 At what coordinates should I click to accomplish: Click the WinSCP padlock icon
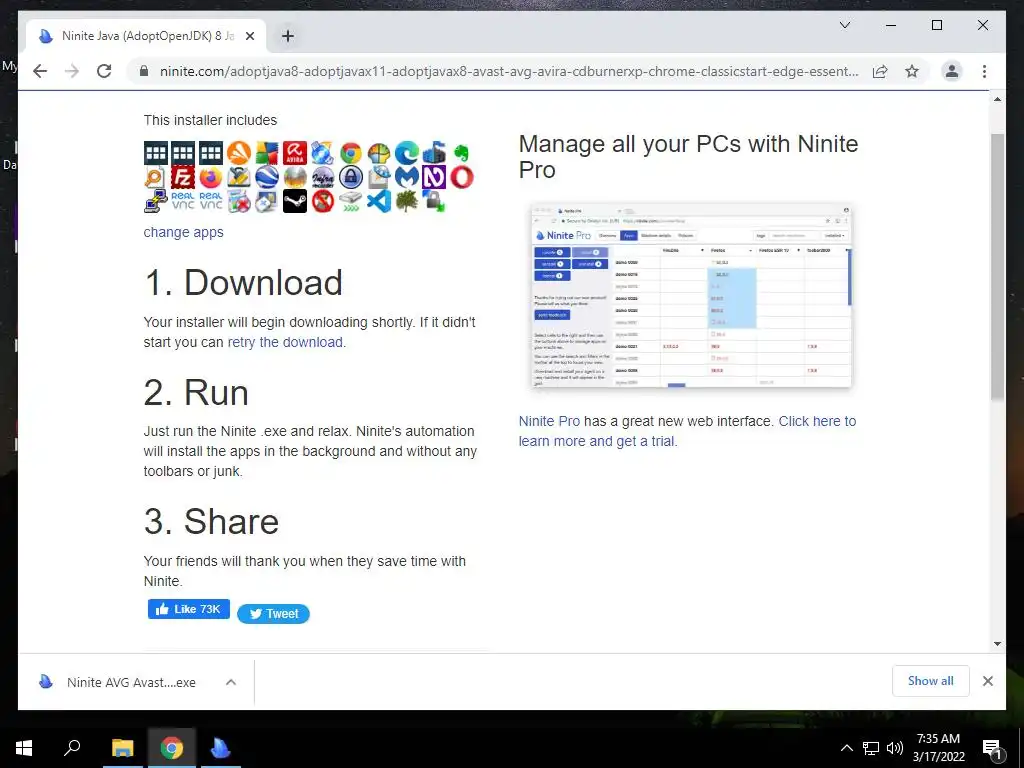coord(434,200)
